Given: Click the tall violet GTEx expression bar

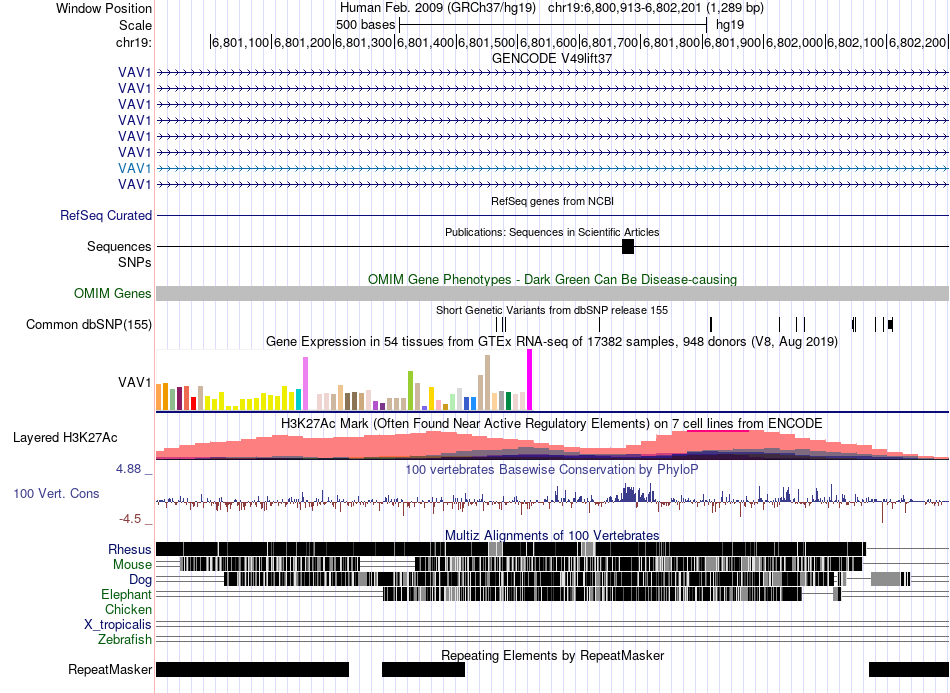Looking at the screenshot, I should (x=305, y=383).
